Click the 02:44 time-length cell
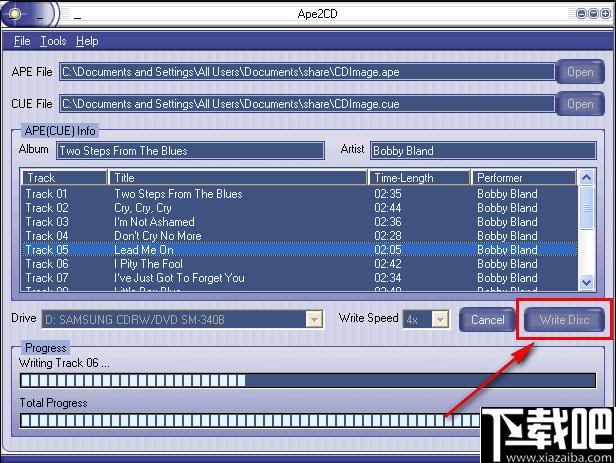Screen dimensions: 616x463 [388, 208]
